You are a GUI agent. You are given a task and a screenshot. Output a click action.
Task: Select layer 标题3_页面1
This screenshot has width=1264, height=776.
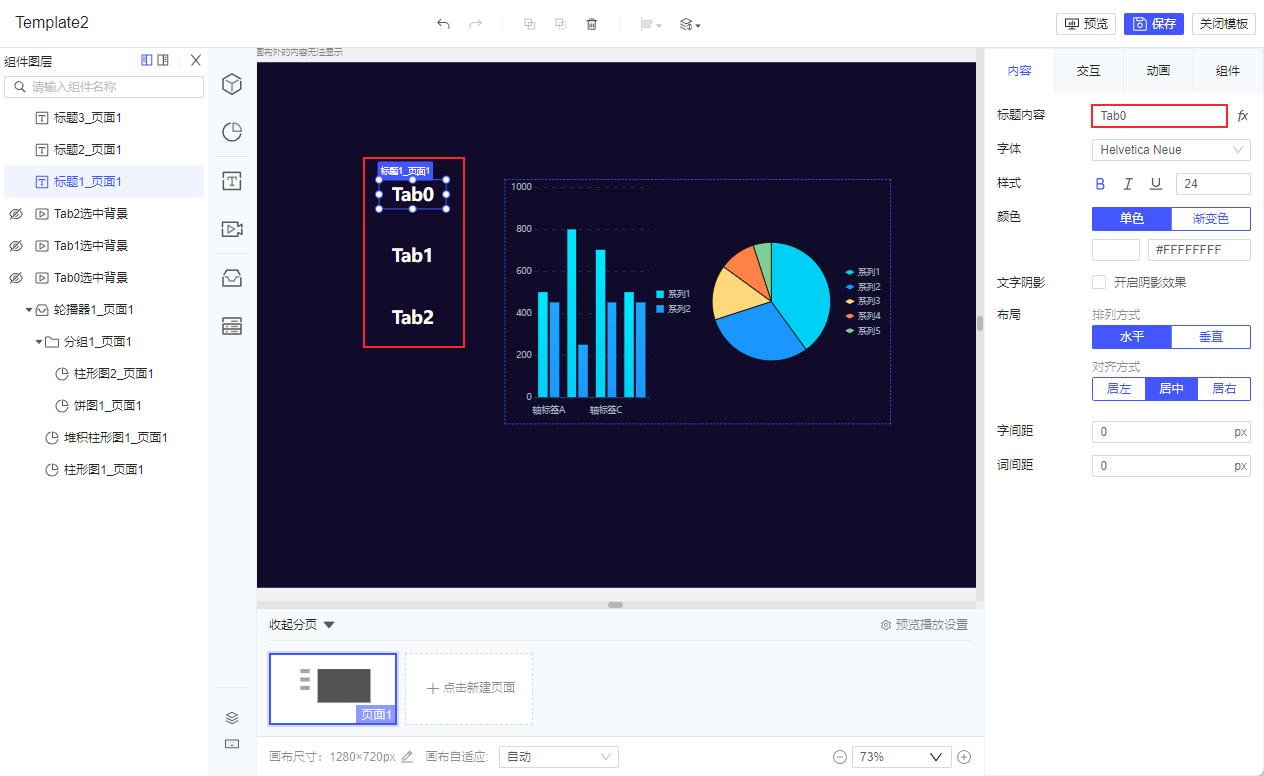104,118
